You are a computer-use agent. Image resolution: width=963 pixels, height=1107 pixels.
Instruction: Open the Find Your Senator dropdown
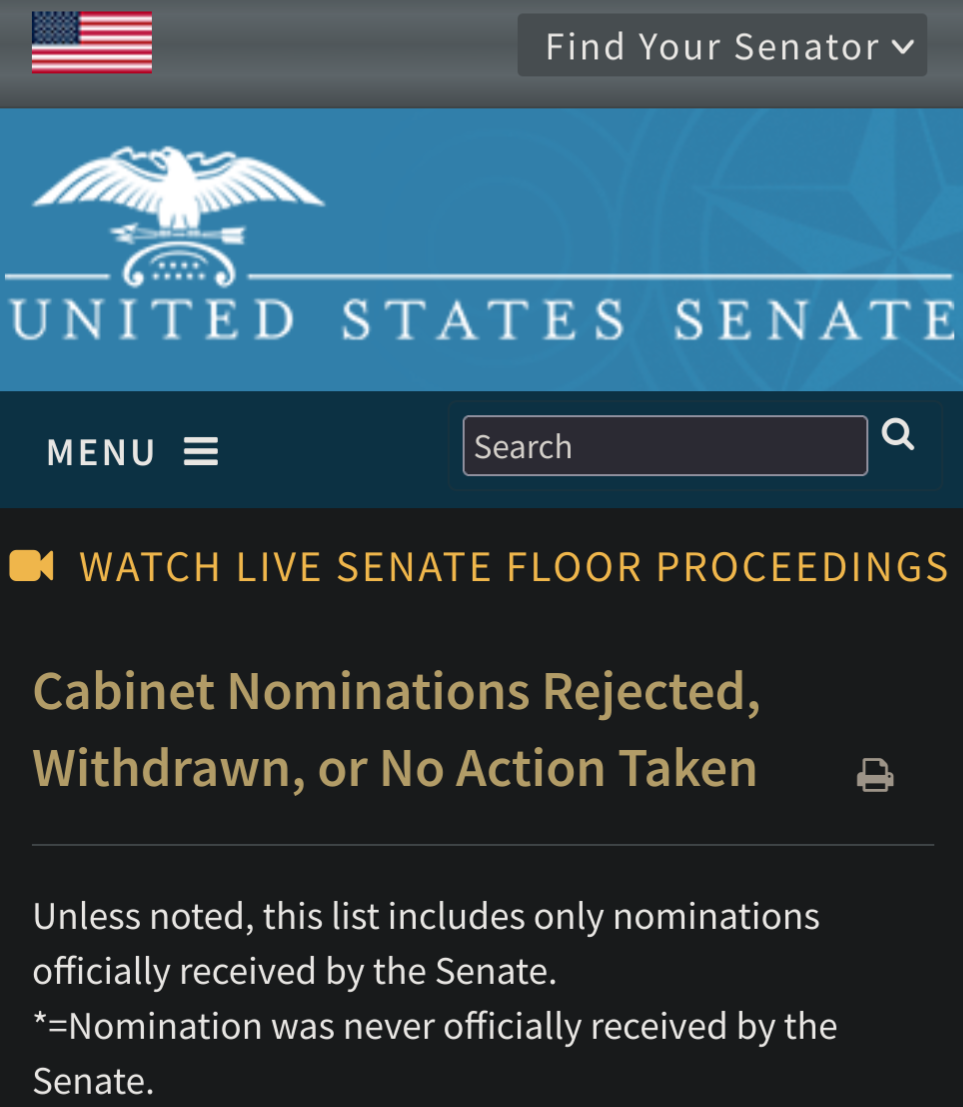pos(722,45)
